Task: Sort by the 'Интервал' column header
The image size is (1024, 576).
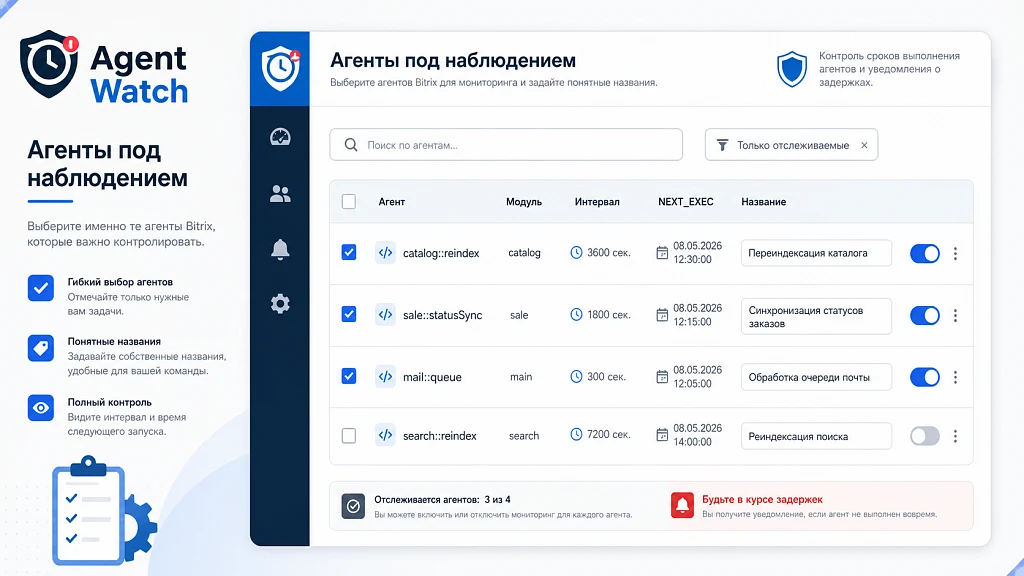Action: [x=597, y=202]
